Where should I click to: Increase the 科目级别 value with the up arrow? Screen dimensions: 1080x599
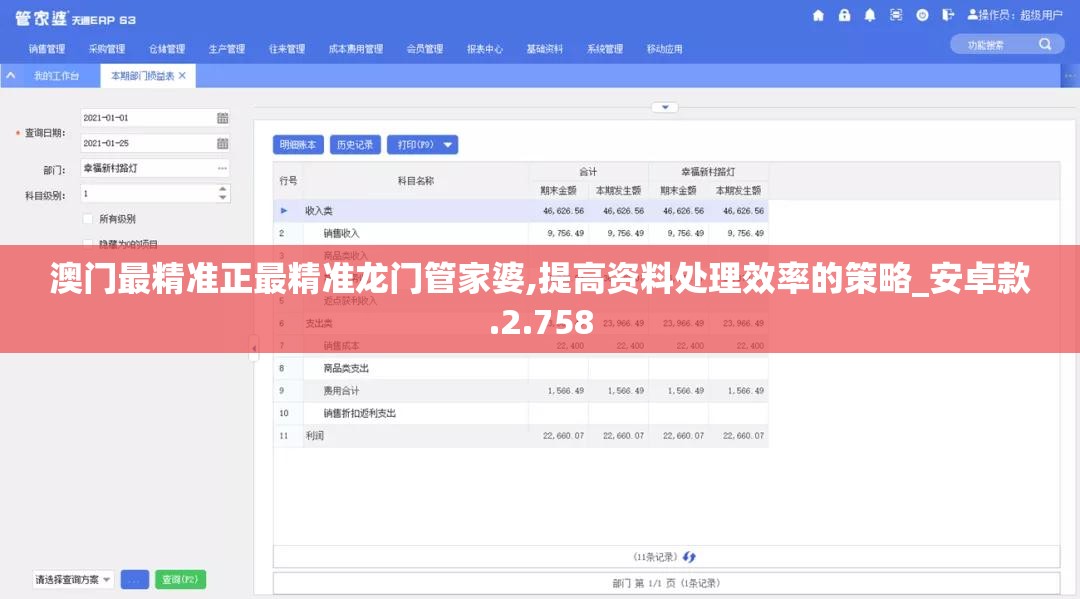222,189
